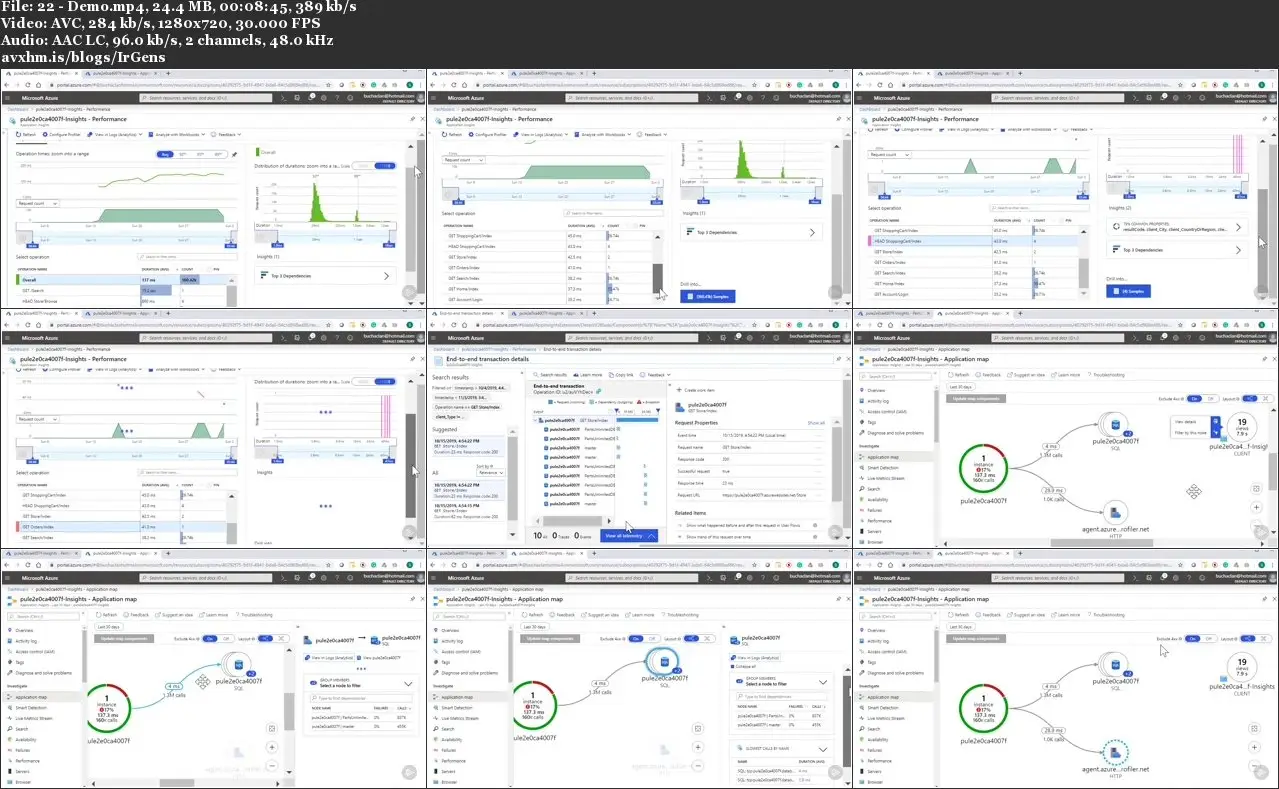Open View in Logs dropdown in the Overall-row frame

coord(116,134)
